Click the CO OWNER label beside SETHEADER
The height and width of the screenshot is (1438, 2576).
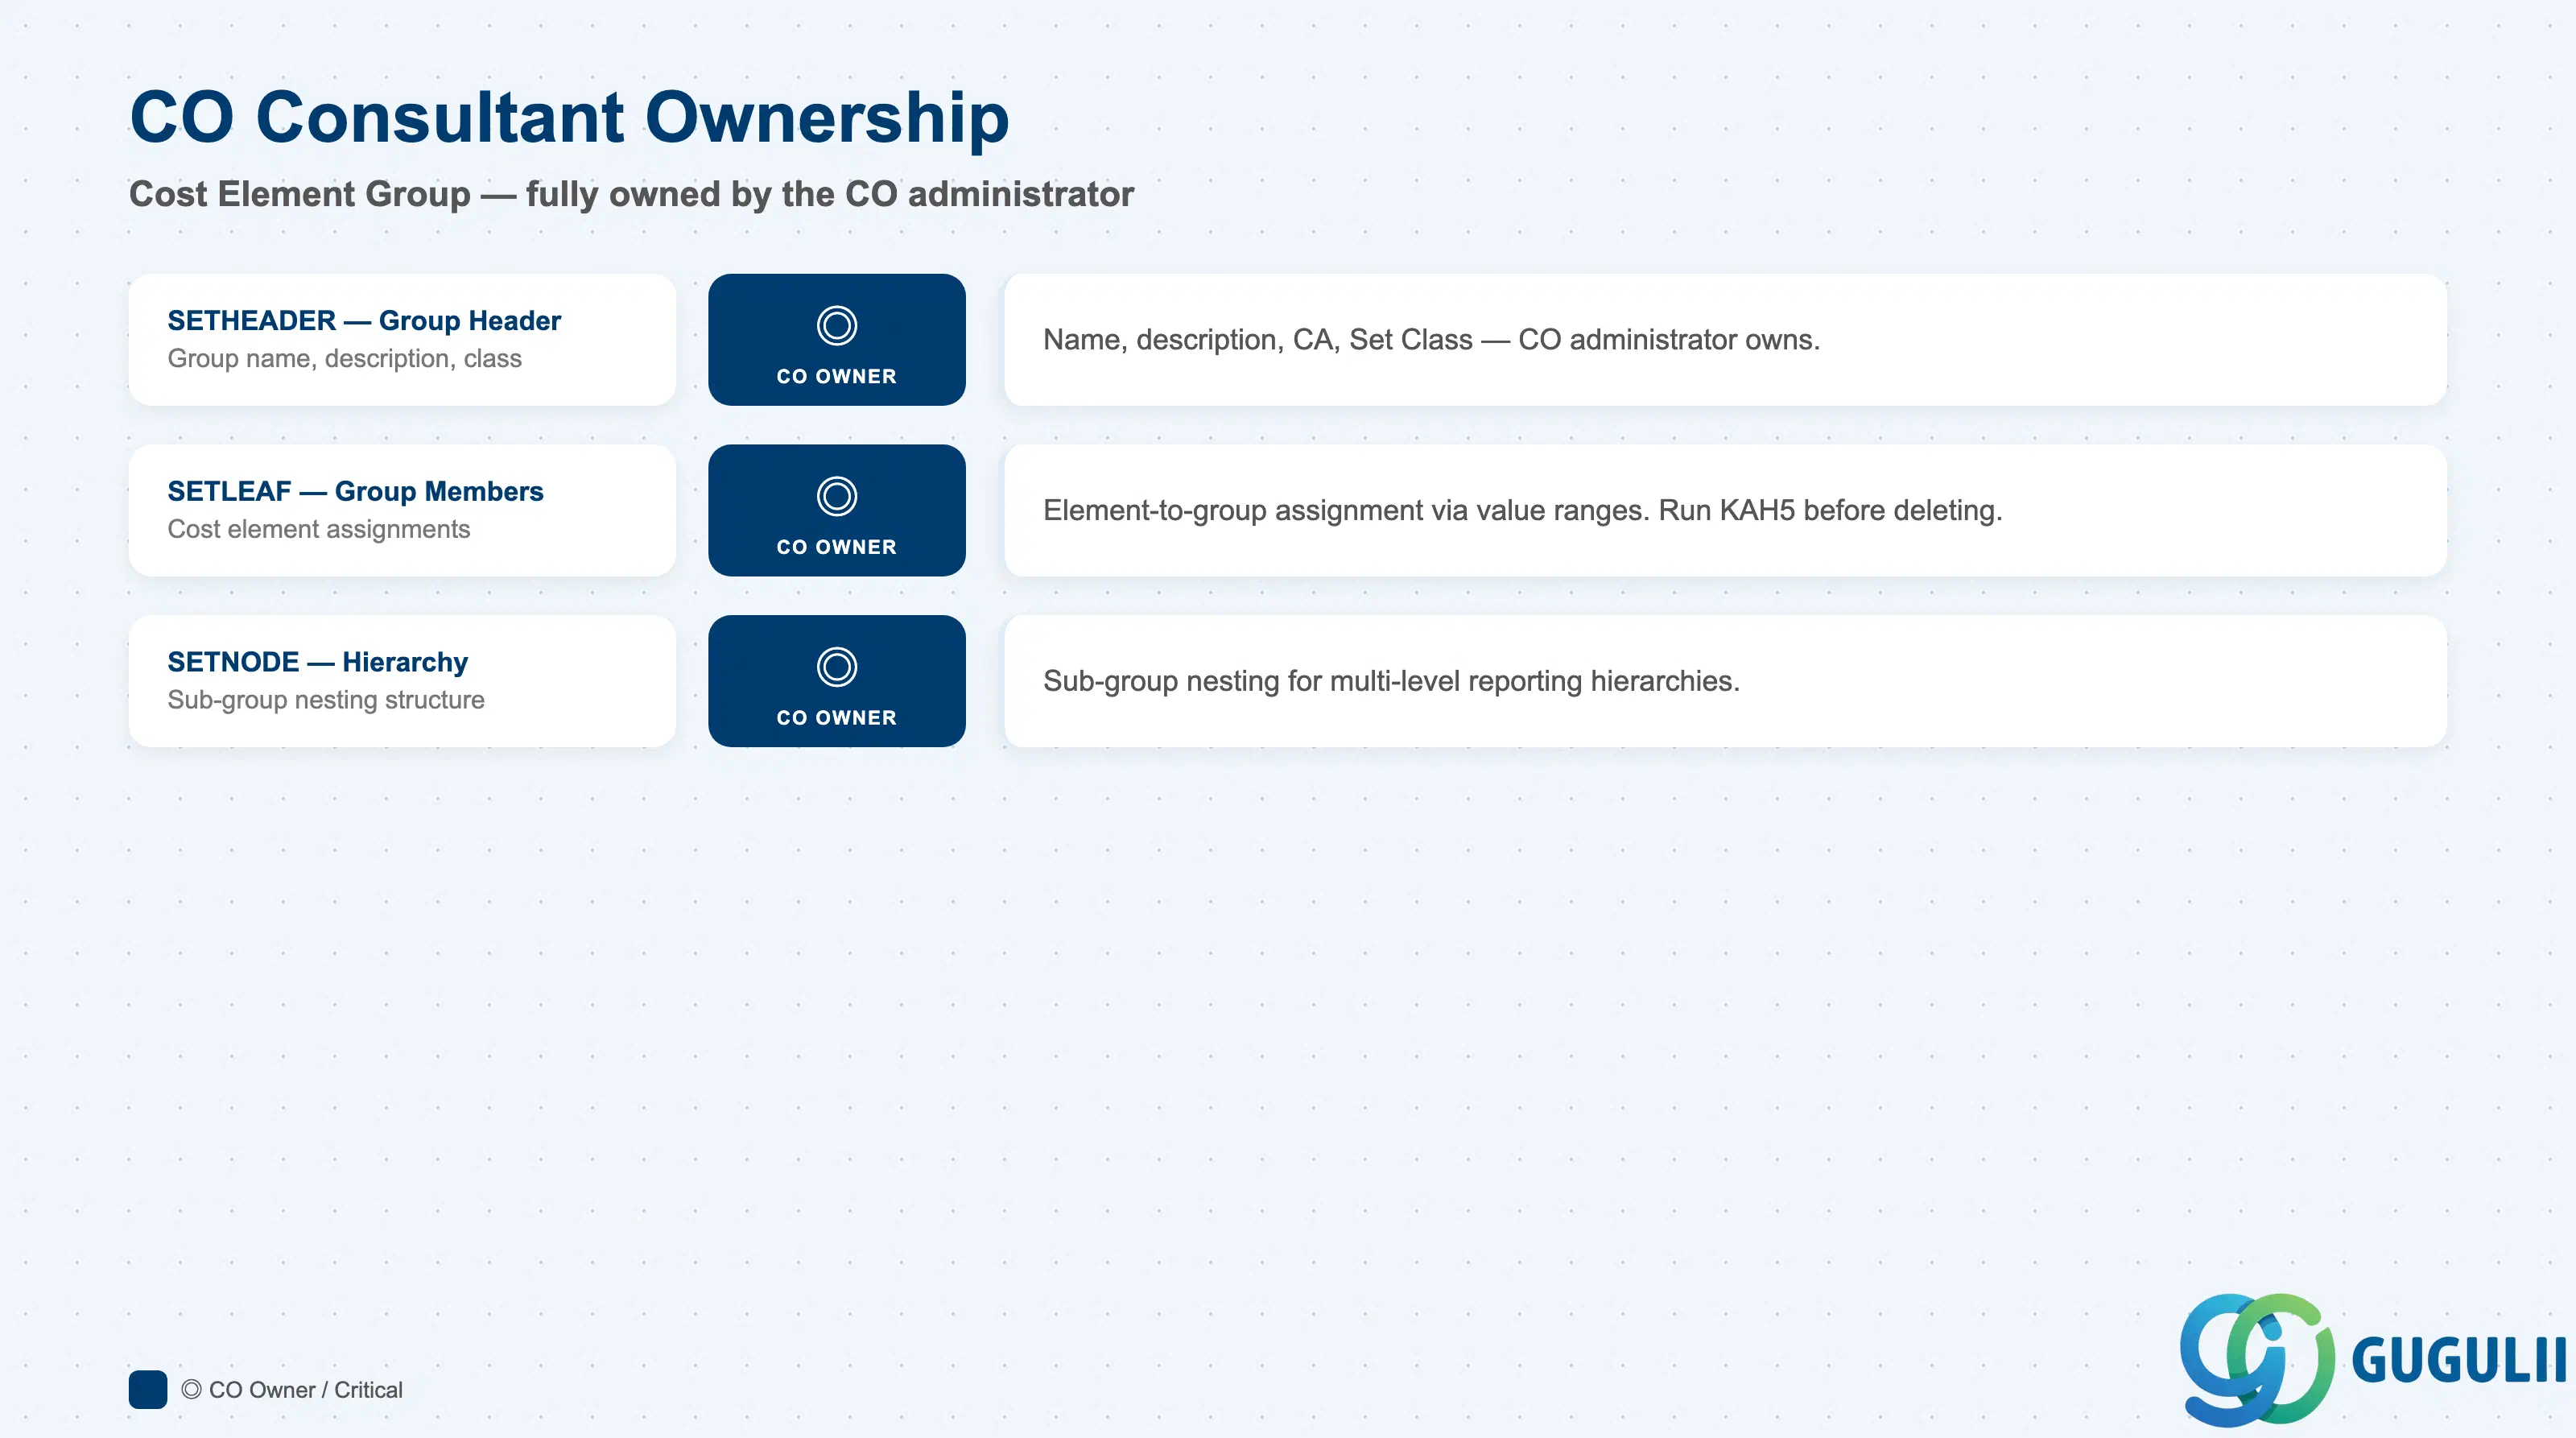pos(836,376)
